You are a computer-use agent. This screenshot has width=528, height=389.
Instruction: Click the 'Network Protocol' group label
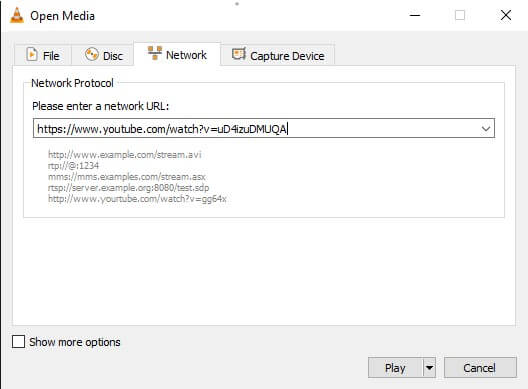72,83
